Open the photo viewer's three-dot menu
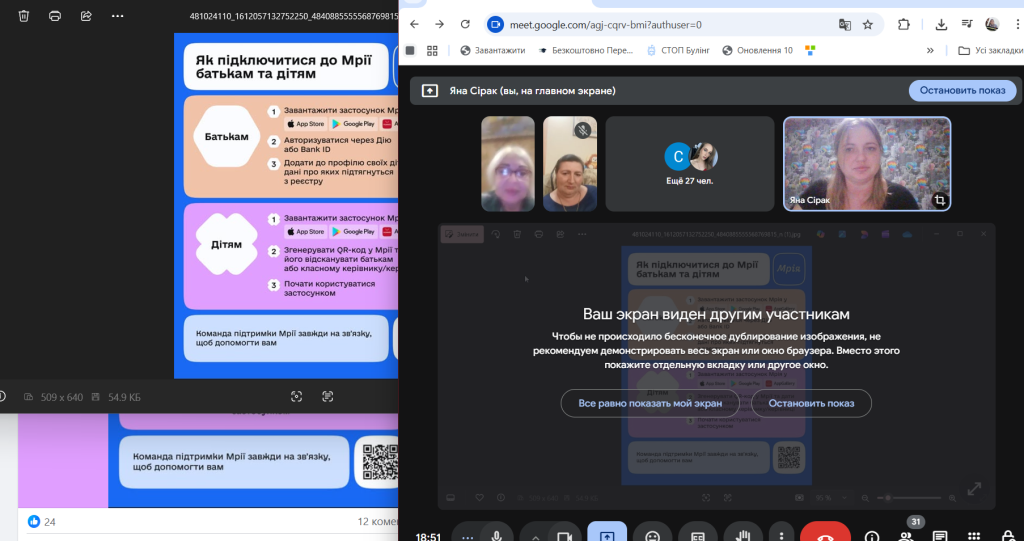 click(117, 16)
